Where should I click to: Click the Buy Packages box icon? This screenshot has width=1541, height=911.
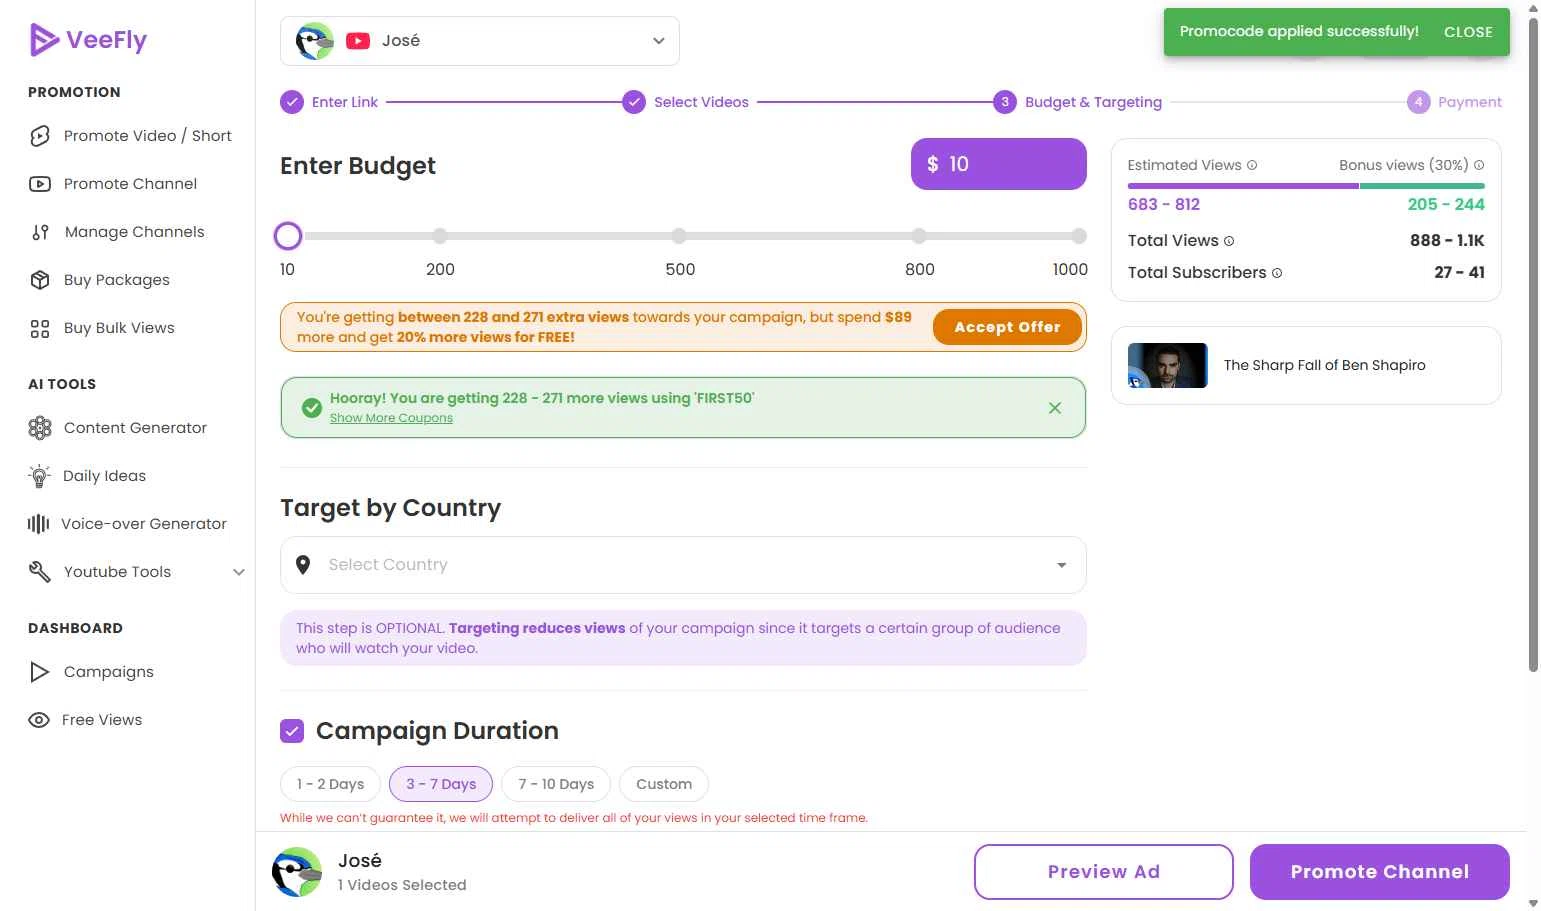coord(40,280)
